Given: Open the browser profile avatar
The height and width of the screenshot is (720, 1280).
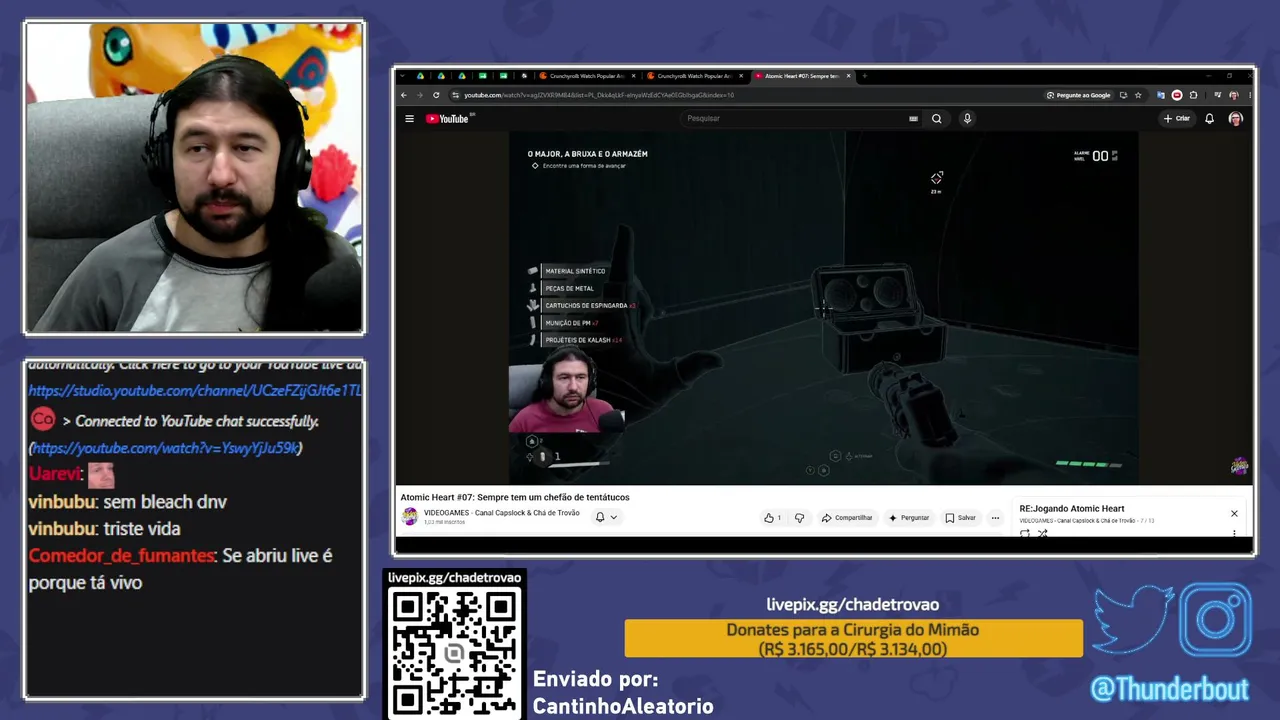Looking at the screenshot, I should 1233,95.
